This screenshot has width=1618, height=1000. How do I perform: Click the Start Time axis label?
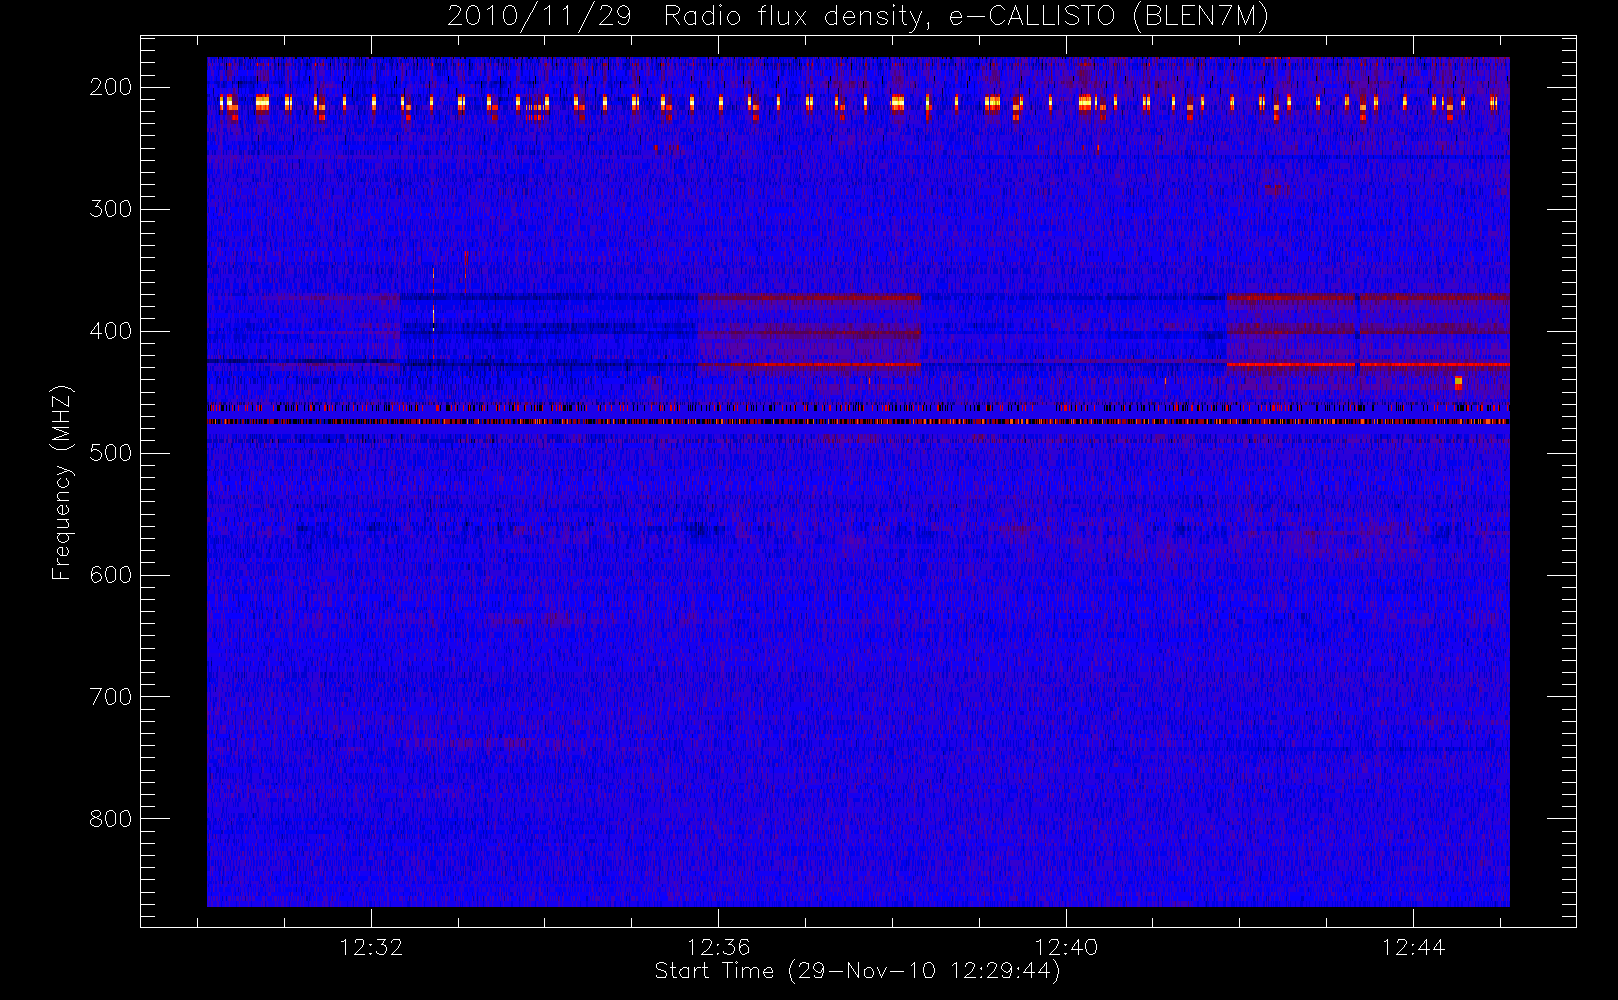pyautogui.click(x=857, y=971)
